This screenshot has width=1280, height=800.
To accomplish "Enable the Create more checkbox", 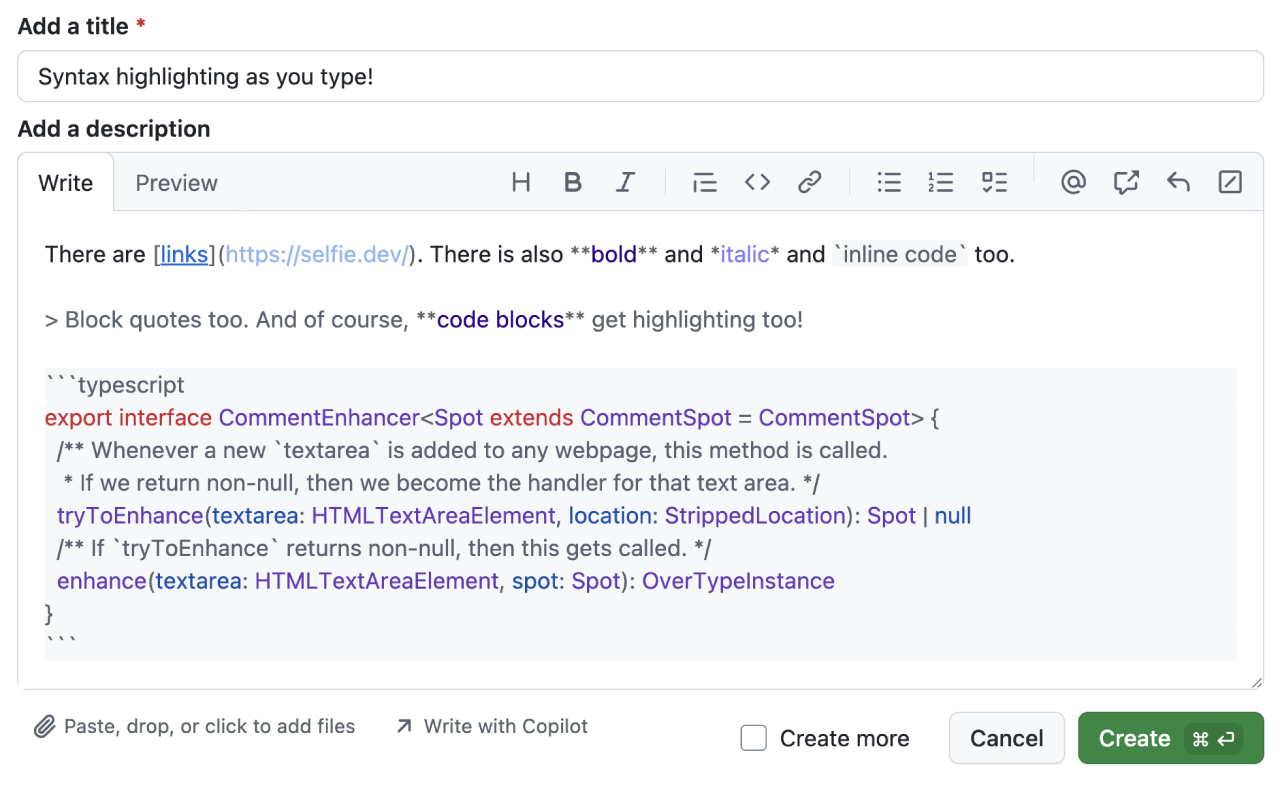I will 753,738.
